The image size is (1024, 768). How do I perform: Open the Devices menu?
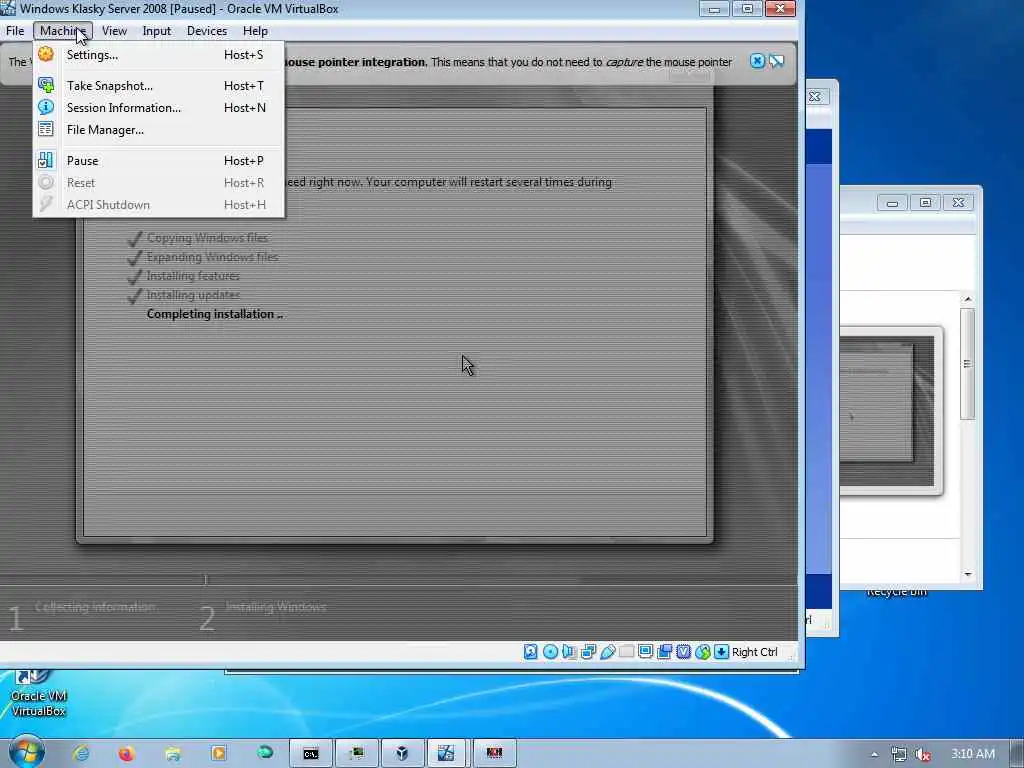(x=207, y=31)
